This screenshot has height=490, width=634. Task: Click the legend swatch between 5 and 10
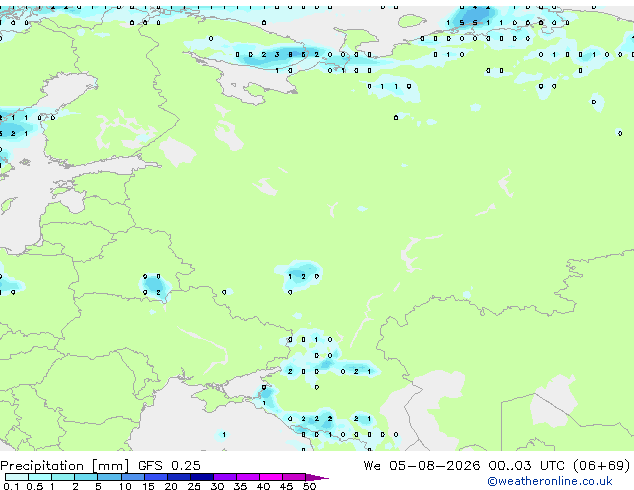(x=109, y=477)
